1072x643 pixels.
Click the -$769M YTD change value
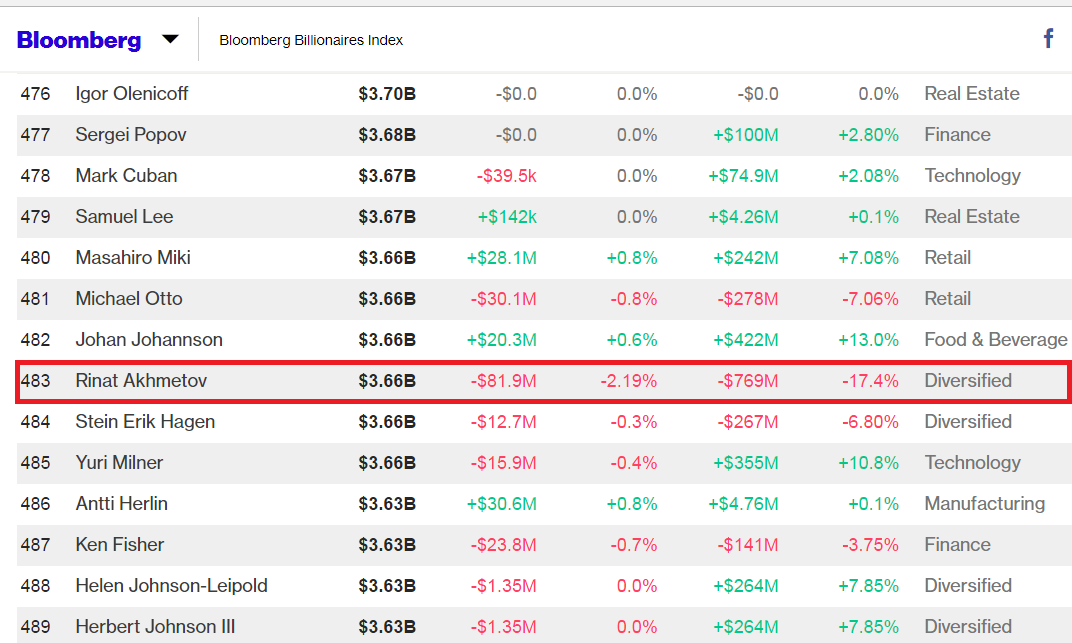(x=747, y=381)
